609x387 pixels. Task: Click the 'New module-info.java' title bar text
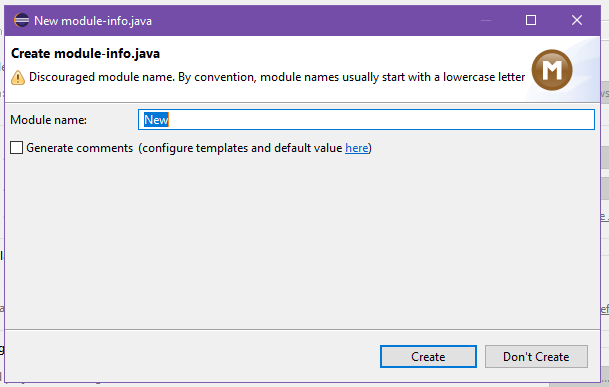click(93, 21)
